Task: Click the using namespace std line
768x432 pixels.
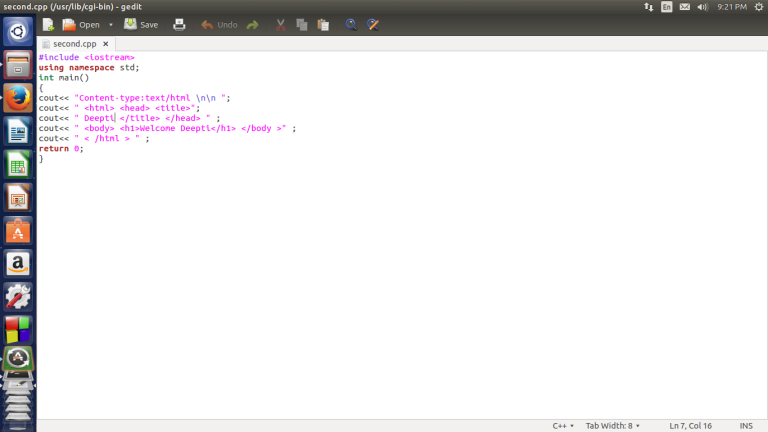Action: [x=89, y=68]
